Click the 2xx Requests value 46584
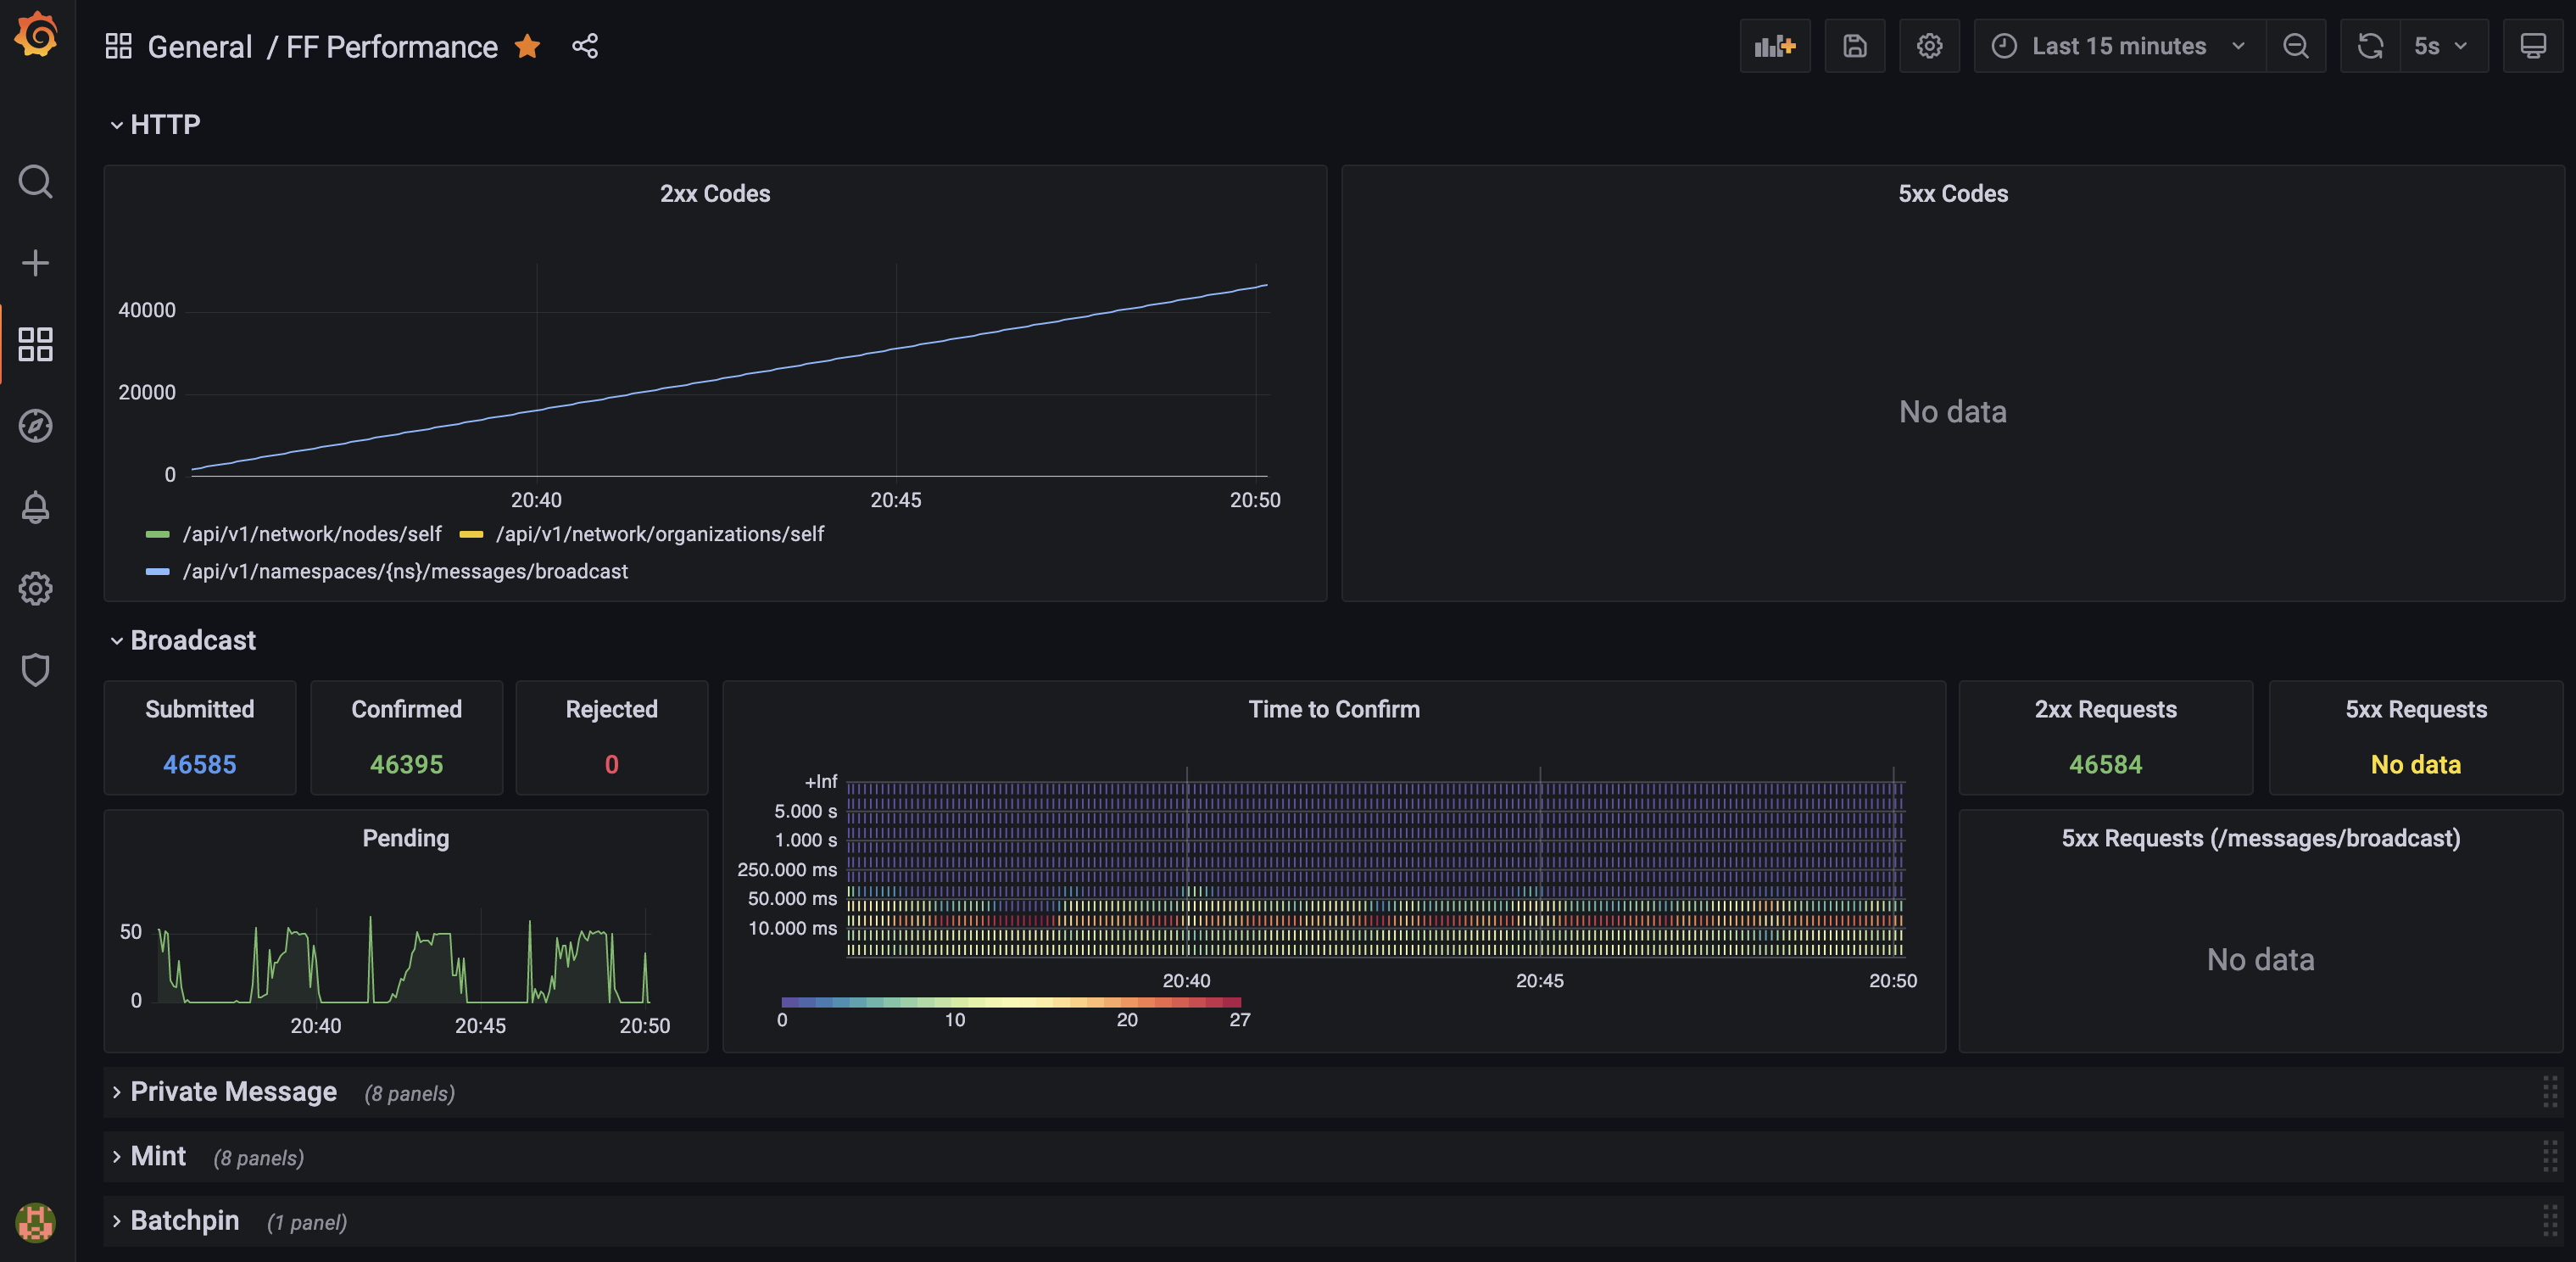Screen dimensions: 2576x1262 (2106, 765)
